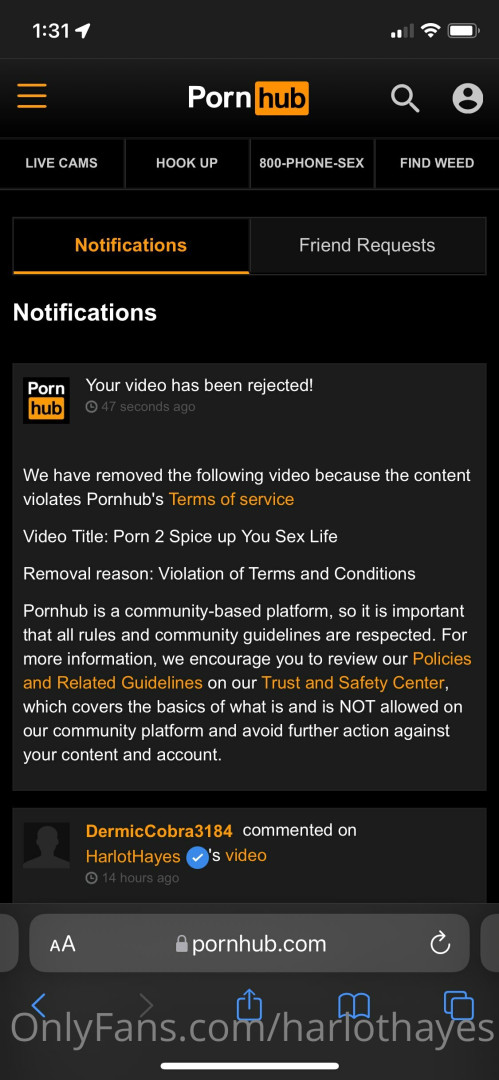Screen dimensions: 499x1080
Task: Tap the search magnifier icon
Action: [x=405, y=98]
